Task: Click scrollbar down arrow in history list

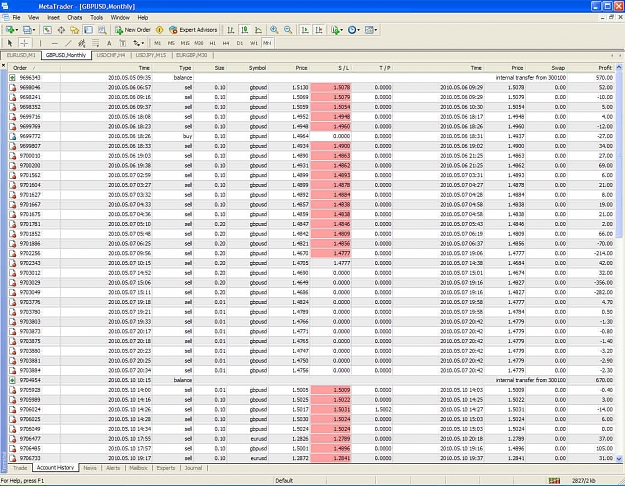Action: [x=619, y=459]
